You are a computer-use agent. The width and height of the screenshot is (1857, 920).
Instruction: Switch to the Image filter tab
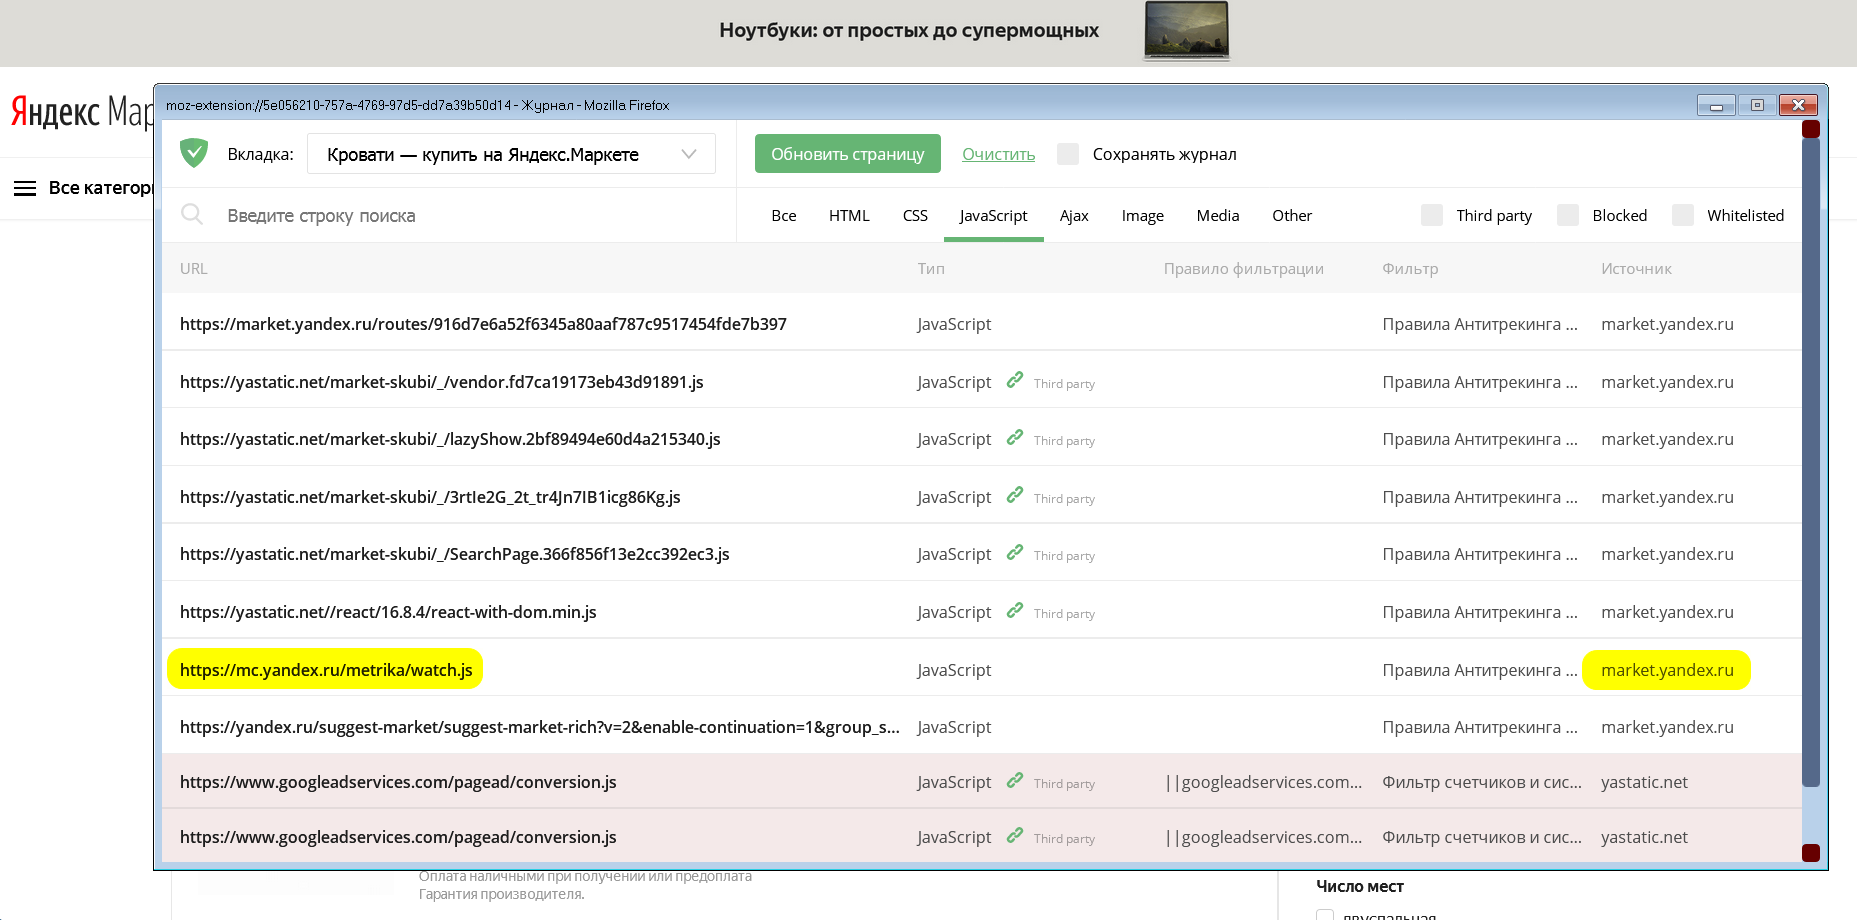(1142, 215)
